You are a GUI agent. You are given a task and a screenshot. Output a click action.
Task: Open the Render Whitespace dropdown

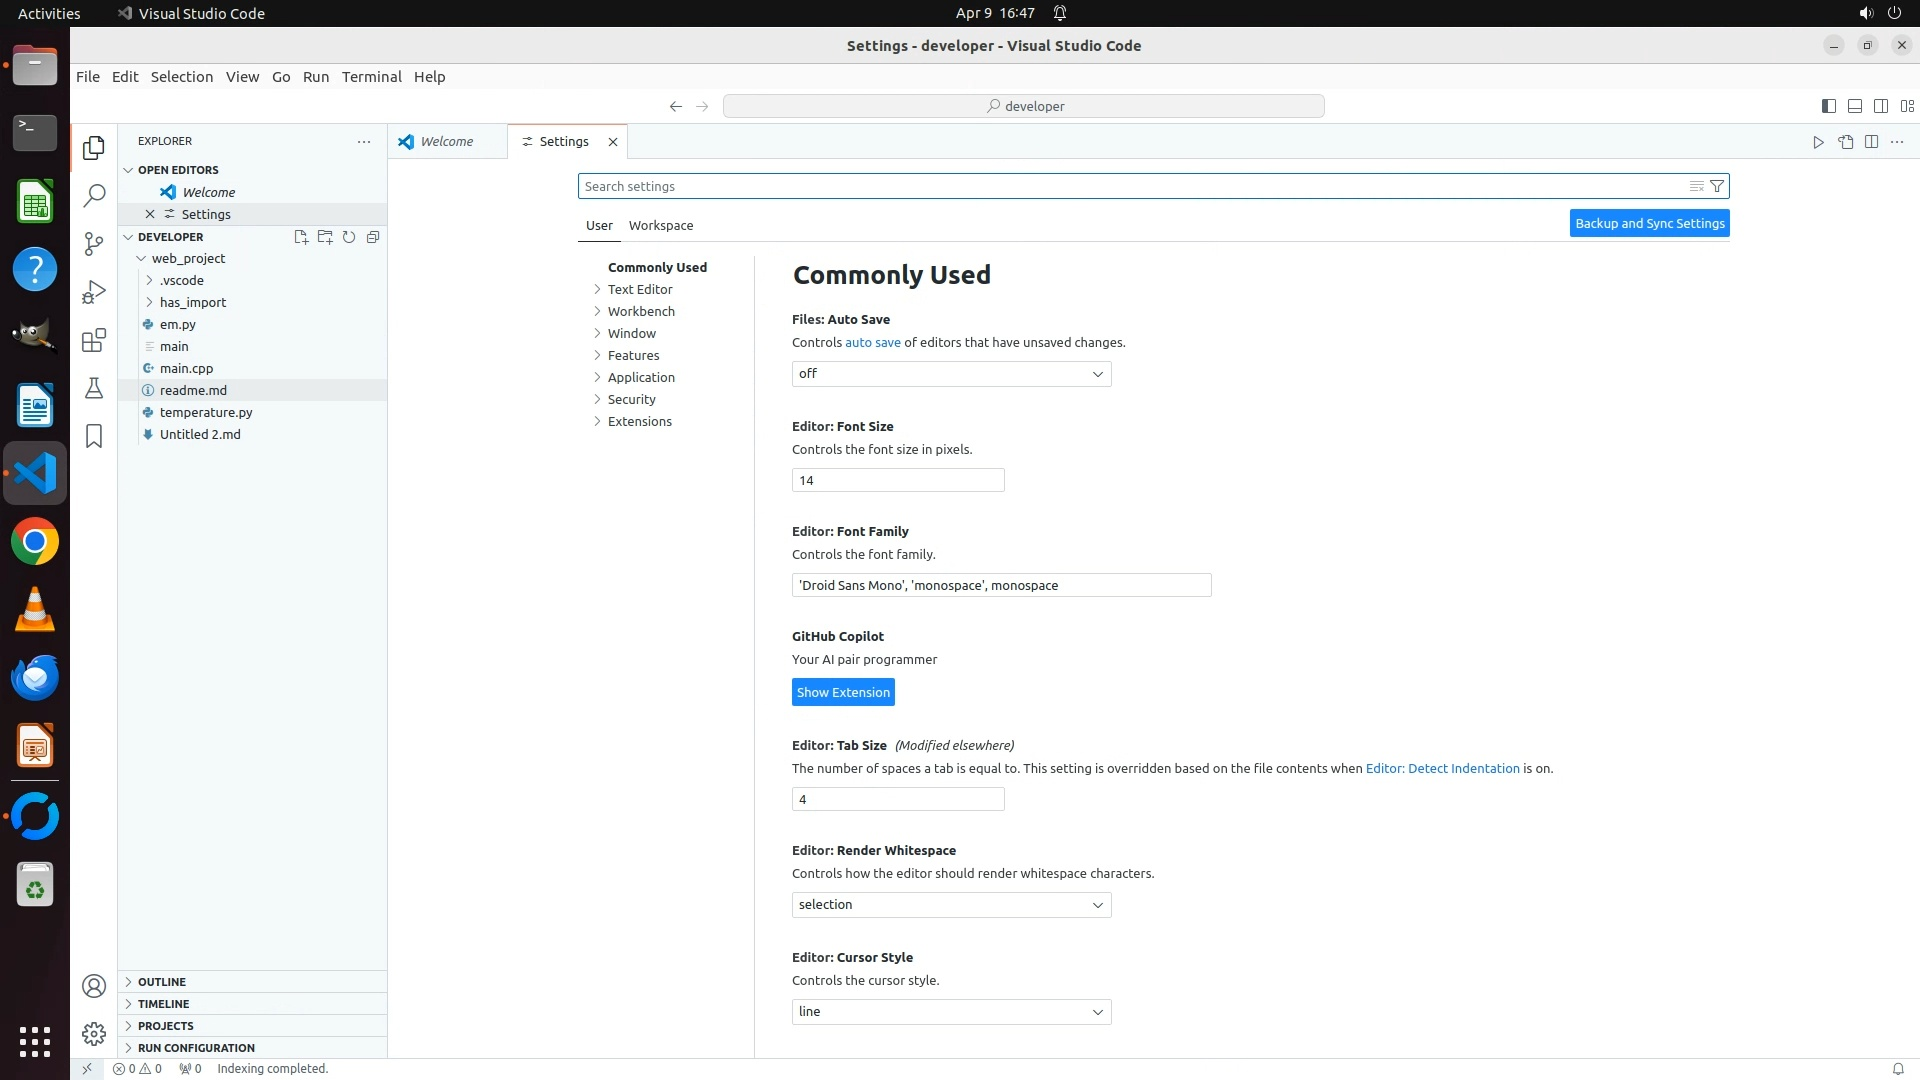point(951,905)
